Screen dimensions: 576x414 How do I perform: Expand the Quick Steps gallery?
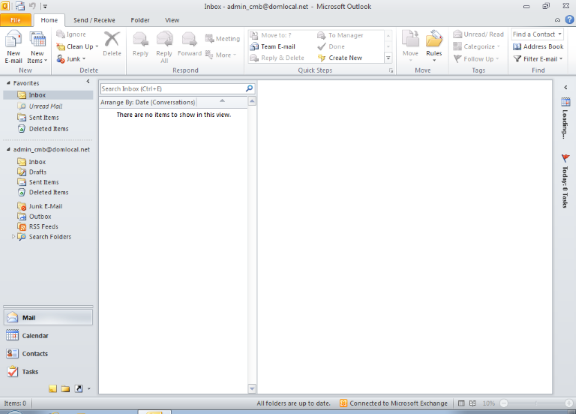pyautogui.click(x=388, y=58)
